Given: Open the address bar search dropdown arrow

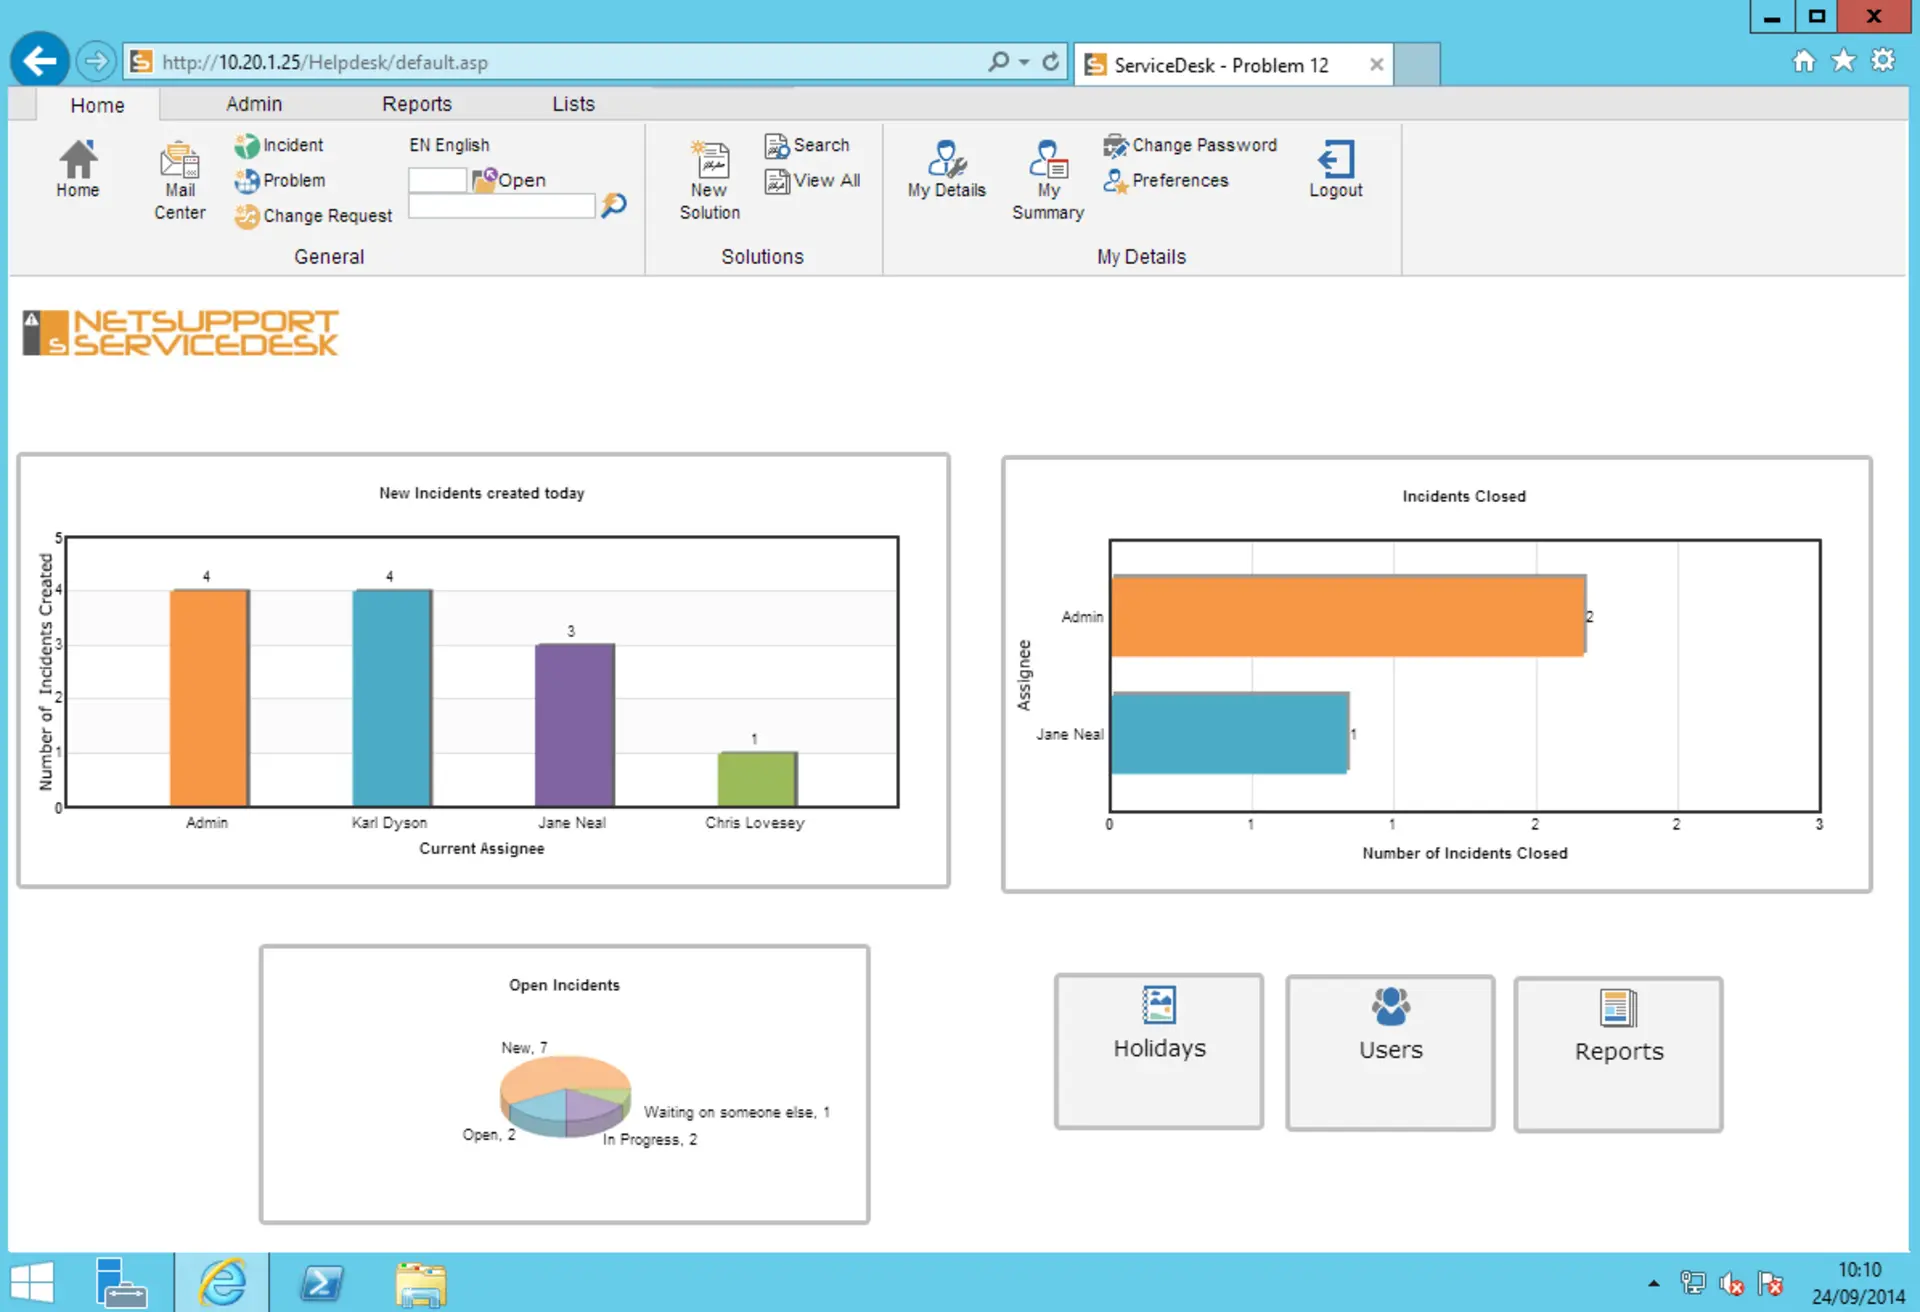Looking at the screenshot, I should point(1024,62).
